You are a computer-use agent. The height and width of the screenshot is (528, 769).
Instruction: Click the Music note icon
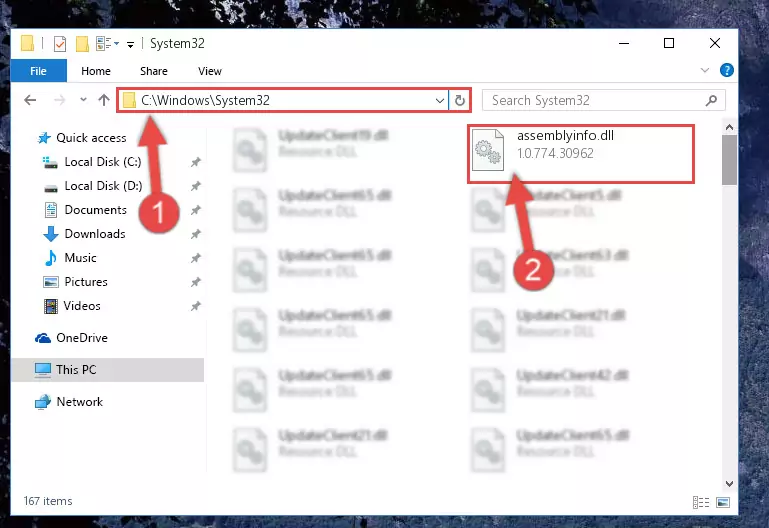(x=51, y=258)
